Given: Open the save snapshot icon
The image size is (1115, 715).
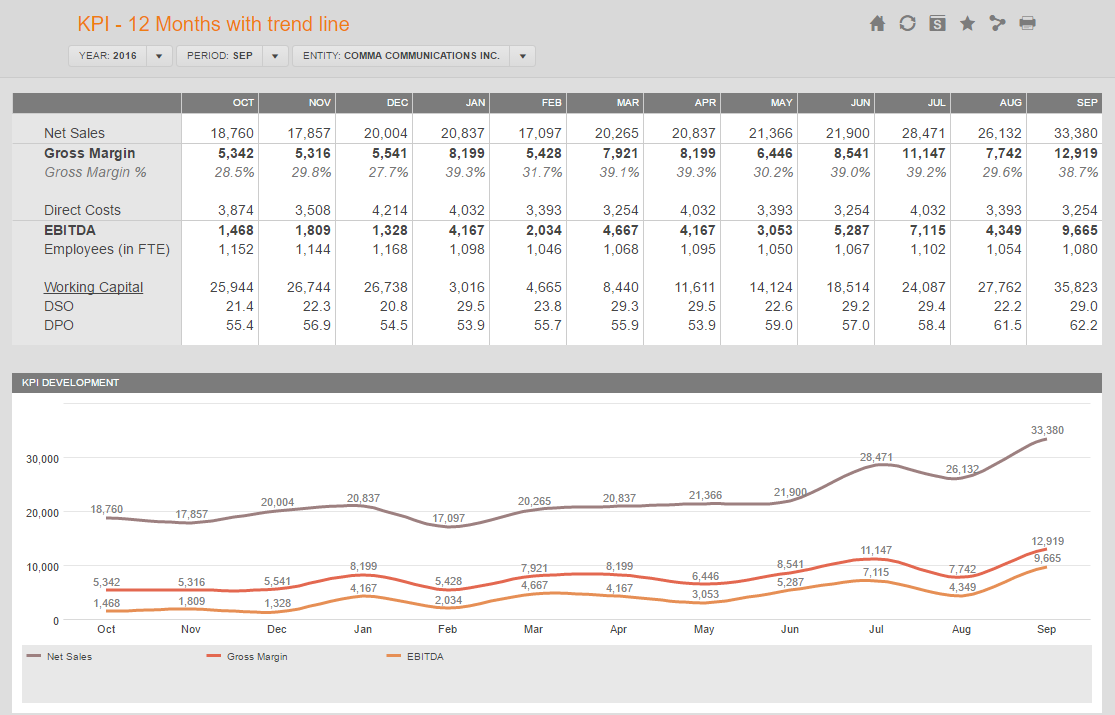Looking at the screenshot, I should coord(937,23).
